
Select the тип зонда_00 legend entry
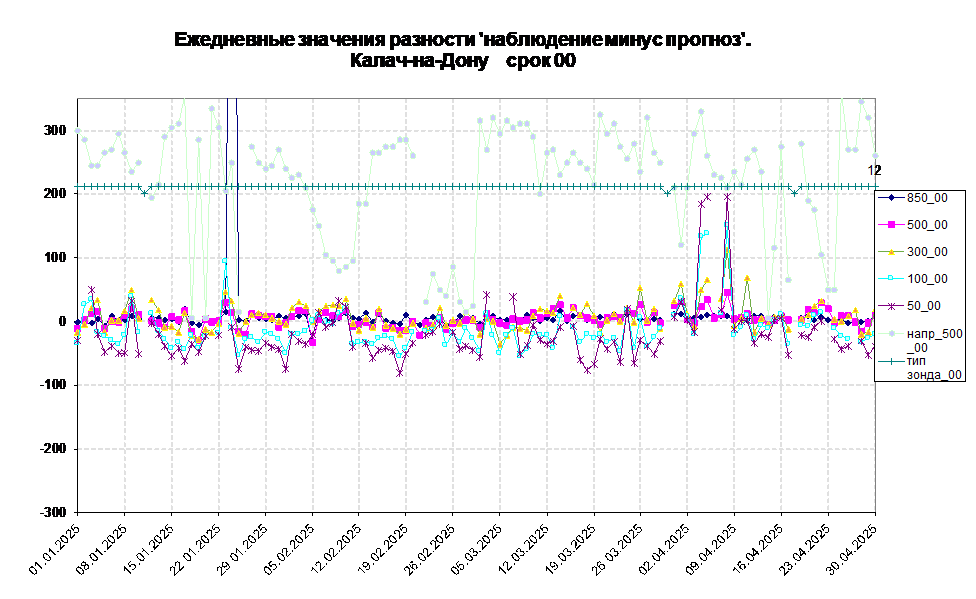click(x=920, y=367)
